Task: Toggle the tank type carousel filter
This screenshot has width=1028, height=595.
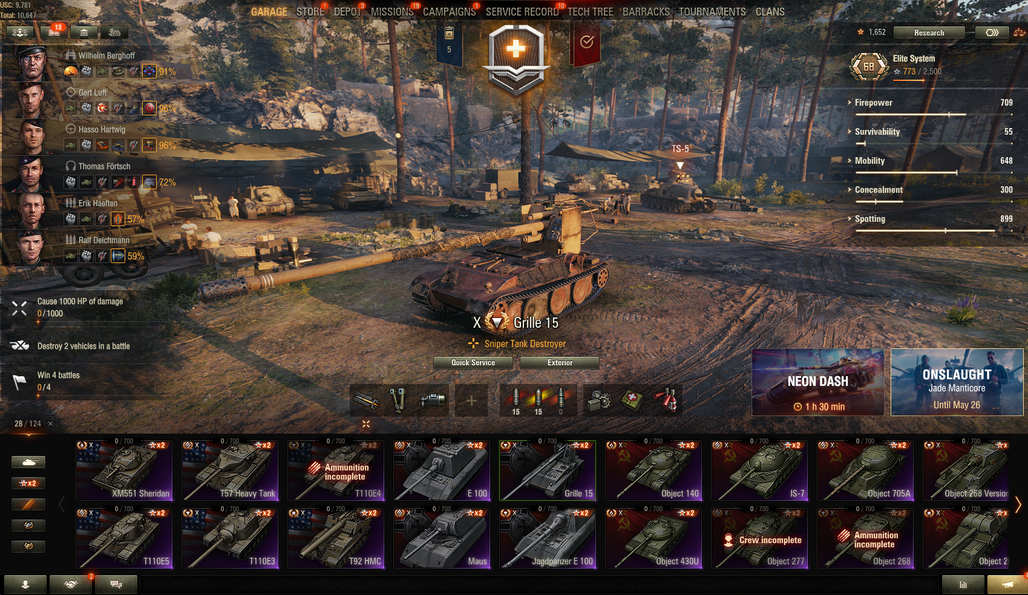Action: coord(28,462)
